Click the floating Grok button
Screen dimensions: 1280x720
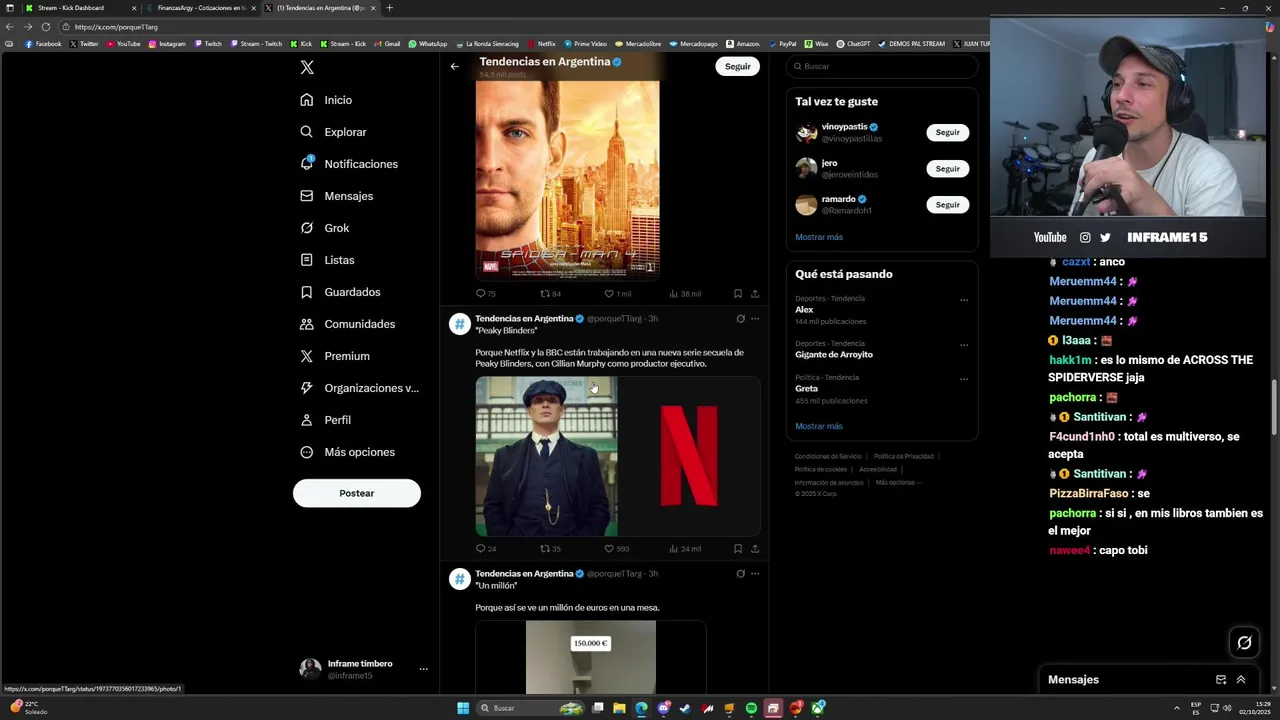point(1244,643)
